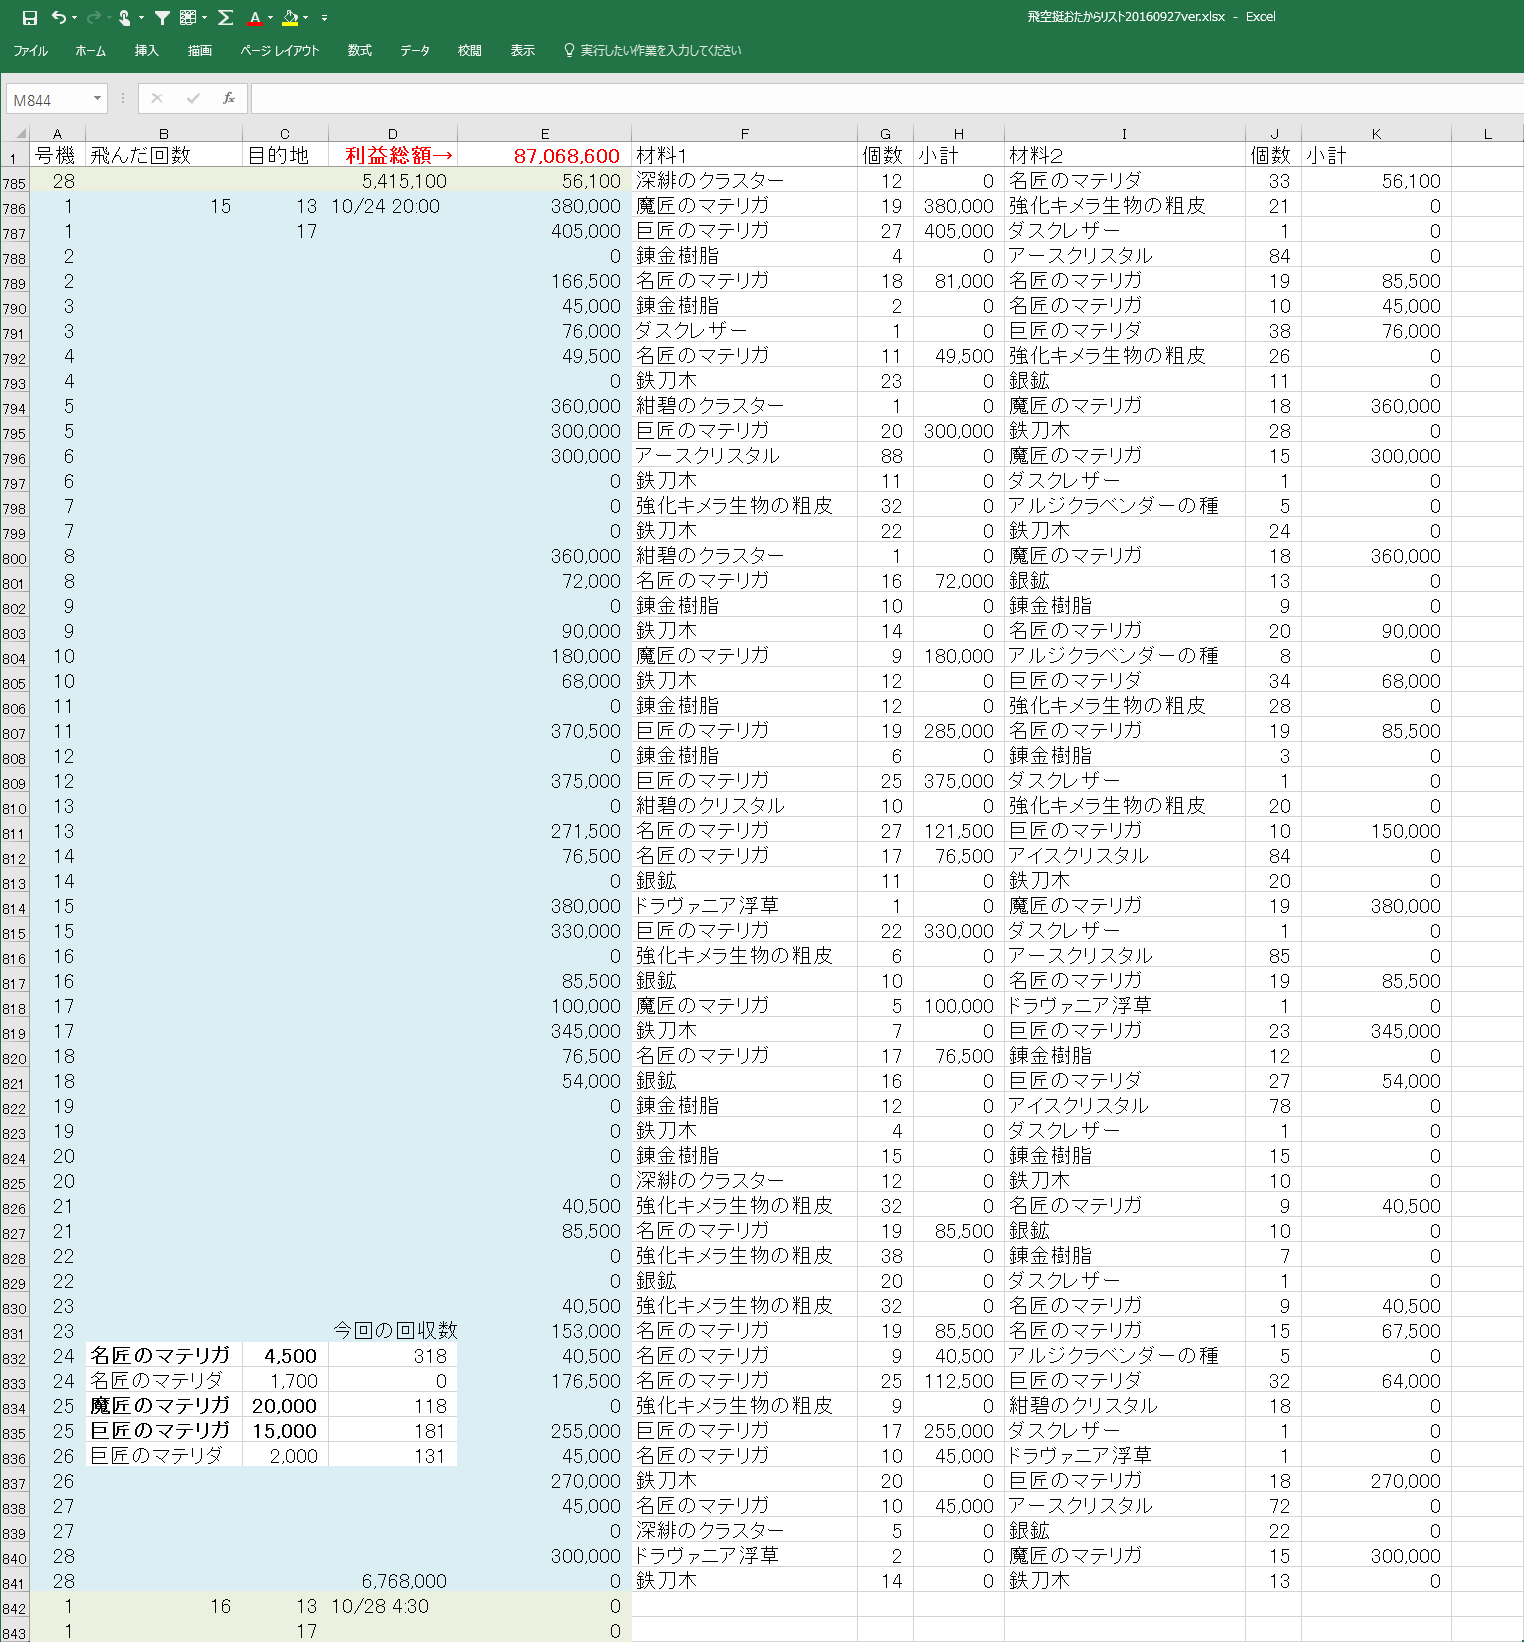Click inside the formula bar
Image resolution: width=1524 pixels, height=1642 pixels.
click(880, 99)
